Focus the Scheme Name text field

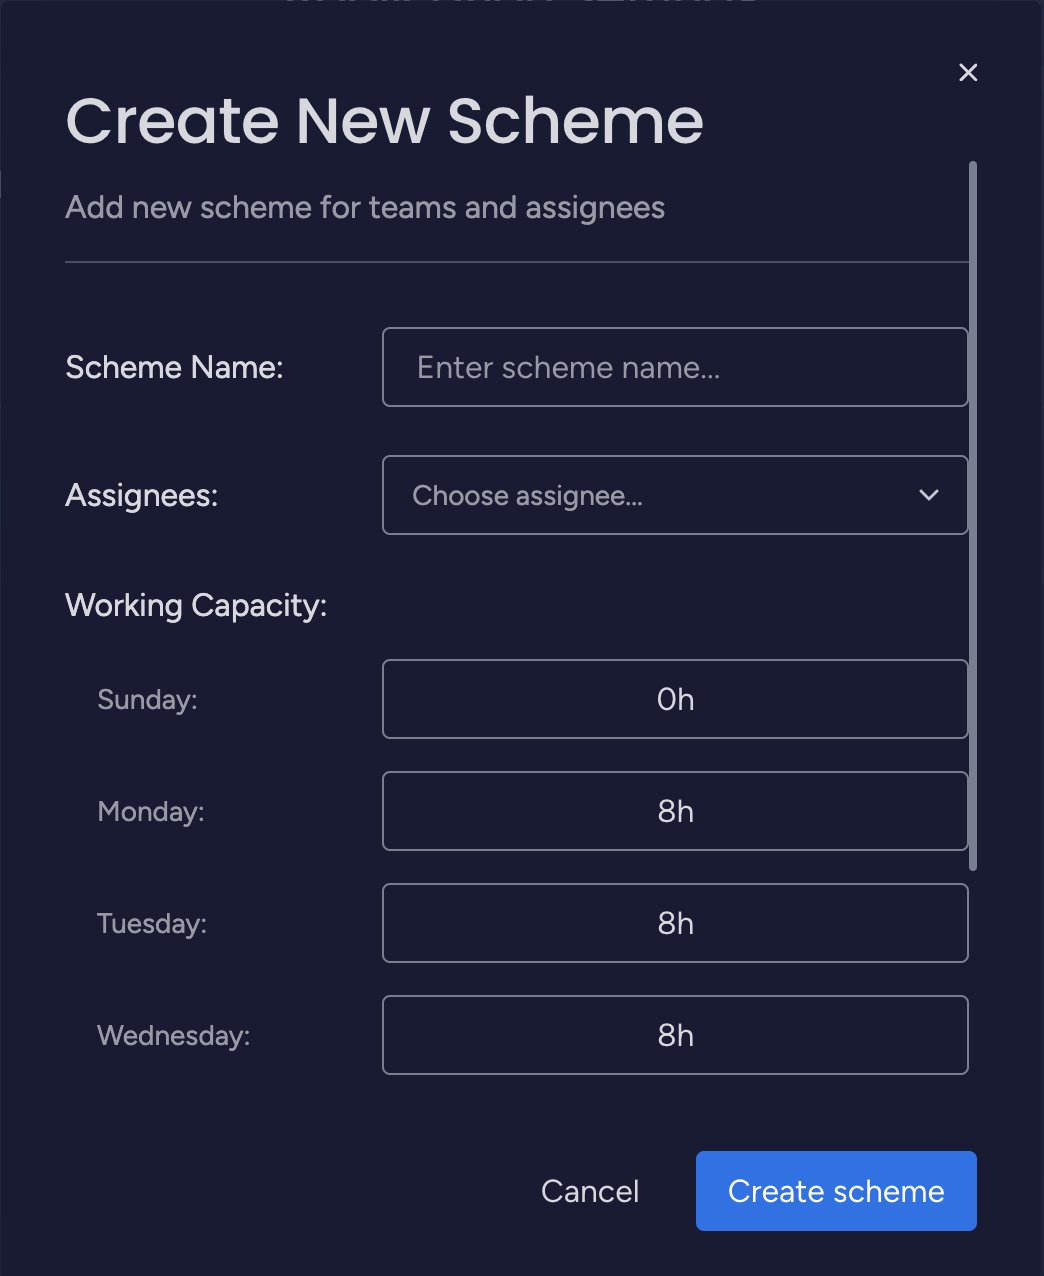675,367
